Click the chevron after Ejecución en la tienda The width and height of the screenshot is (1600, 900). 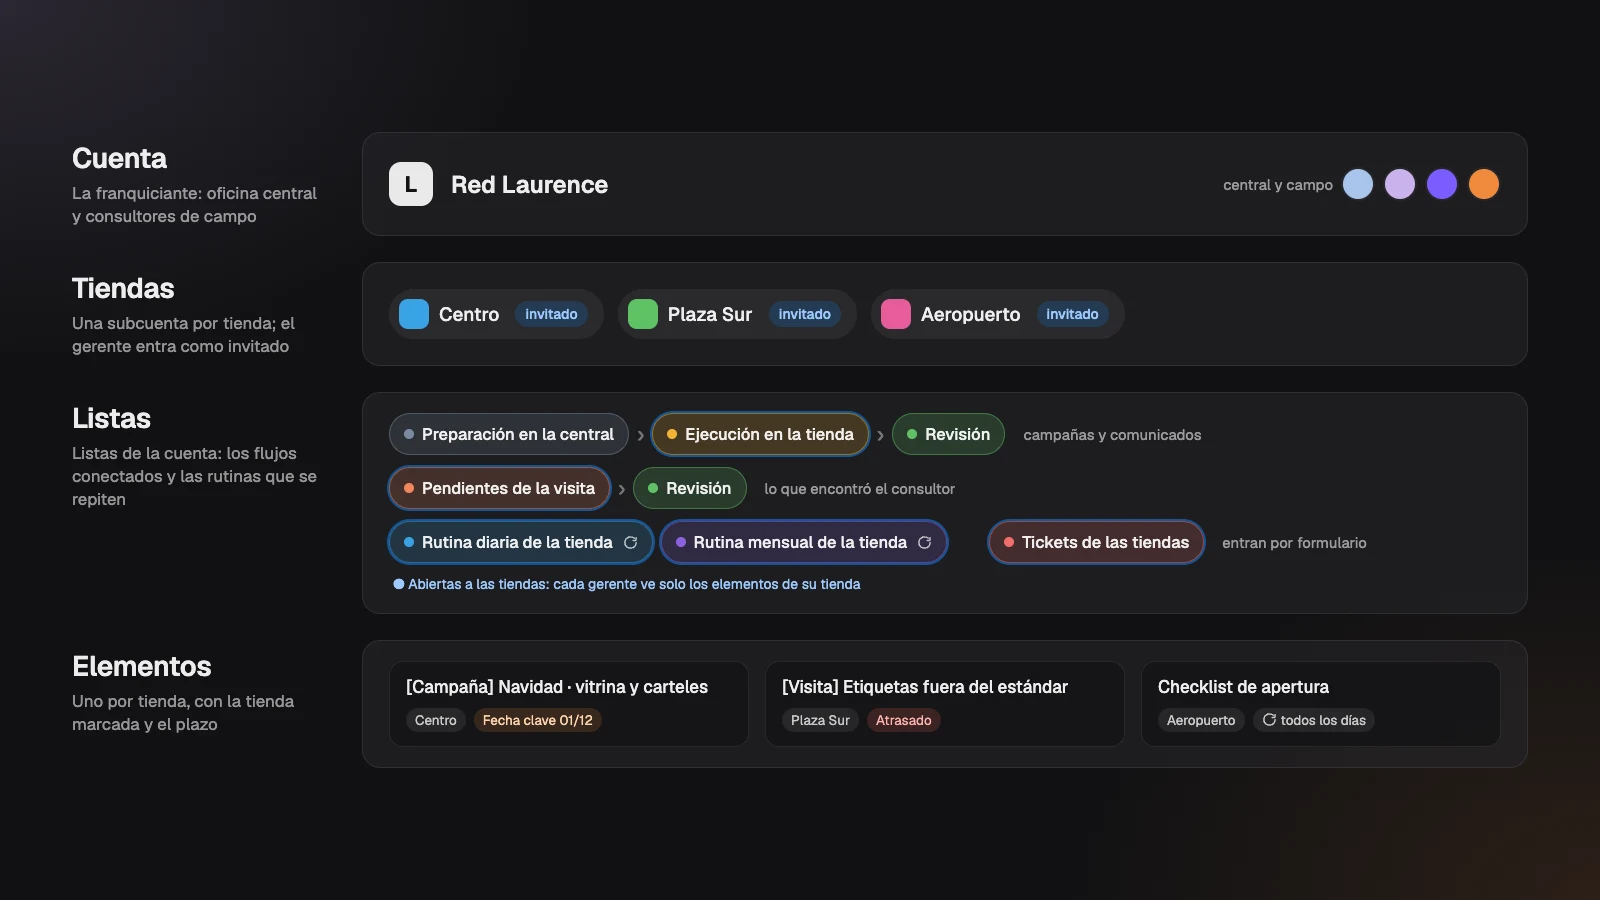[x=880, y=435]
